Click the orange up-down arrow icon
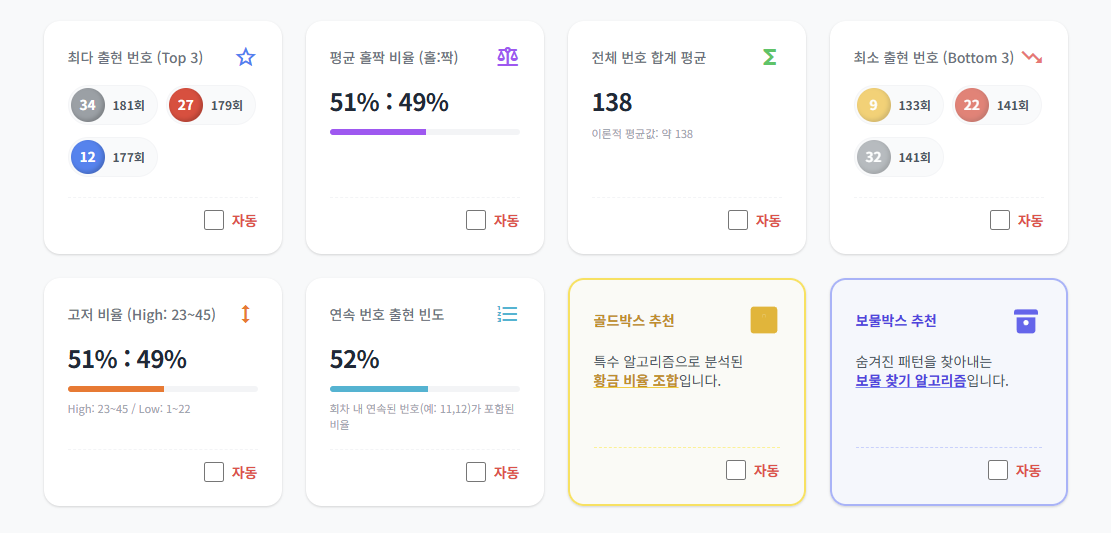 tap(246, 314)
